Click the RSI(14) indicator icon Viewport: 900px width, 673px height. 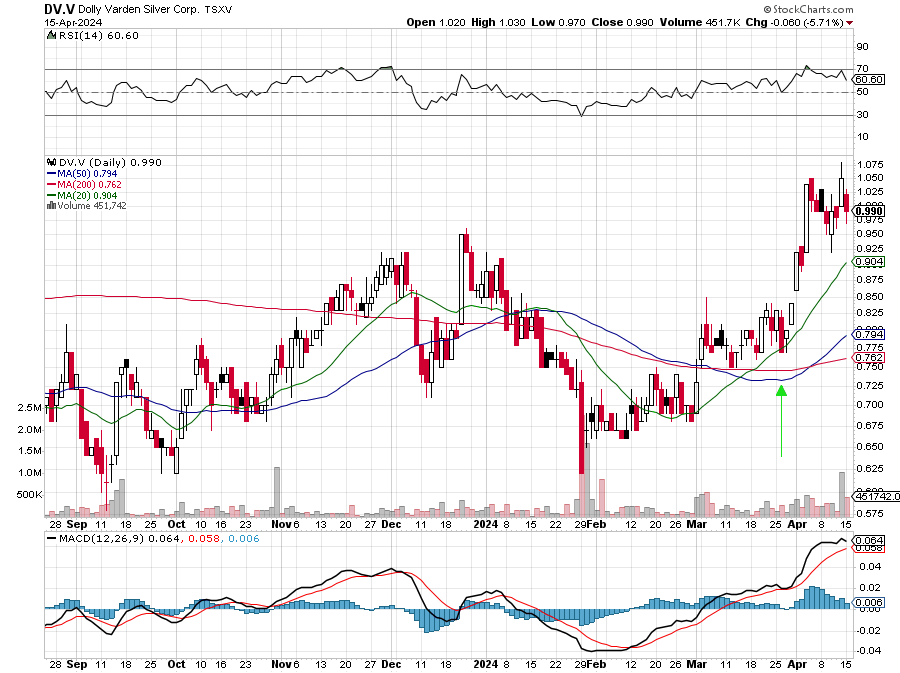click(x=51, y=36)
